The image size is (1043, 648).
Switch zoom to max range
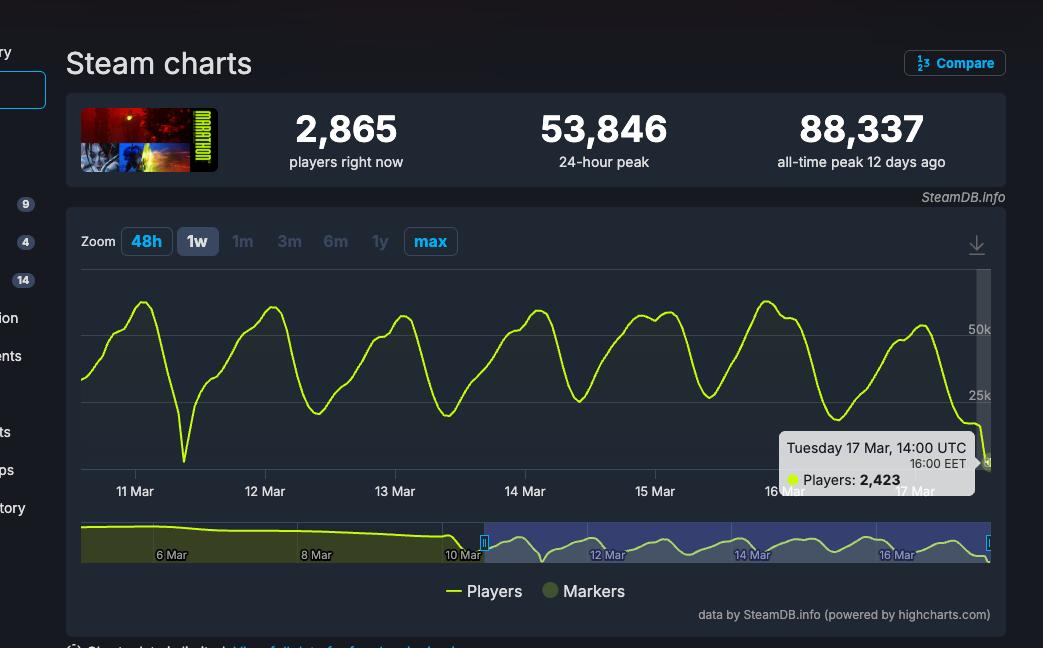click(x=430, y=241)
